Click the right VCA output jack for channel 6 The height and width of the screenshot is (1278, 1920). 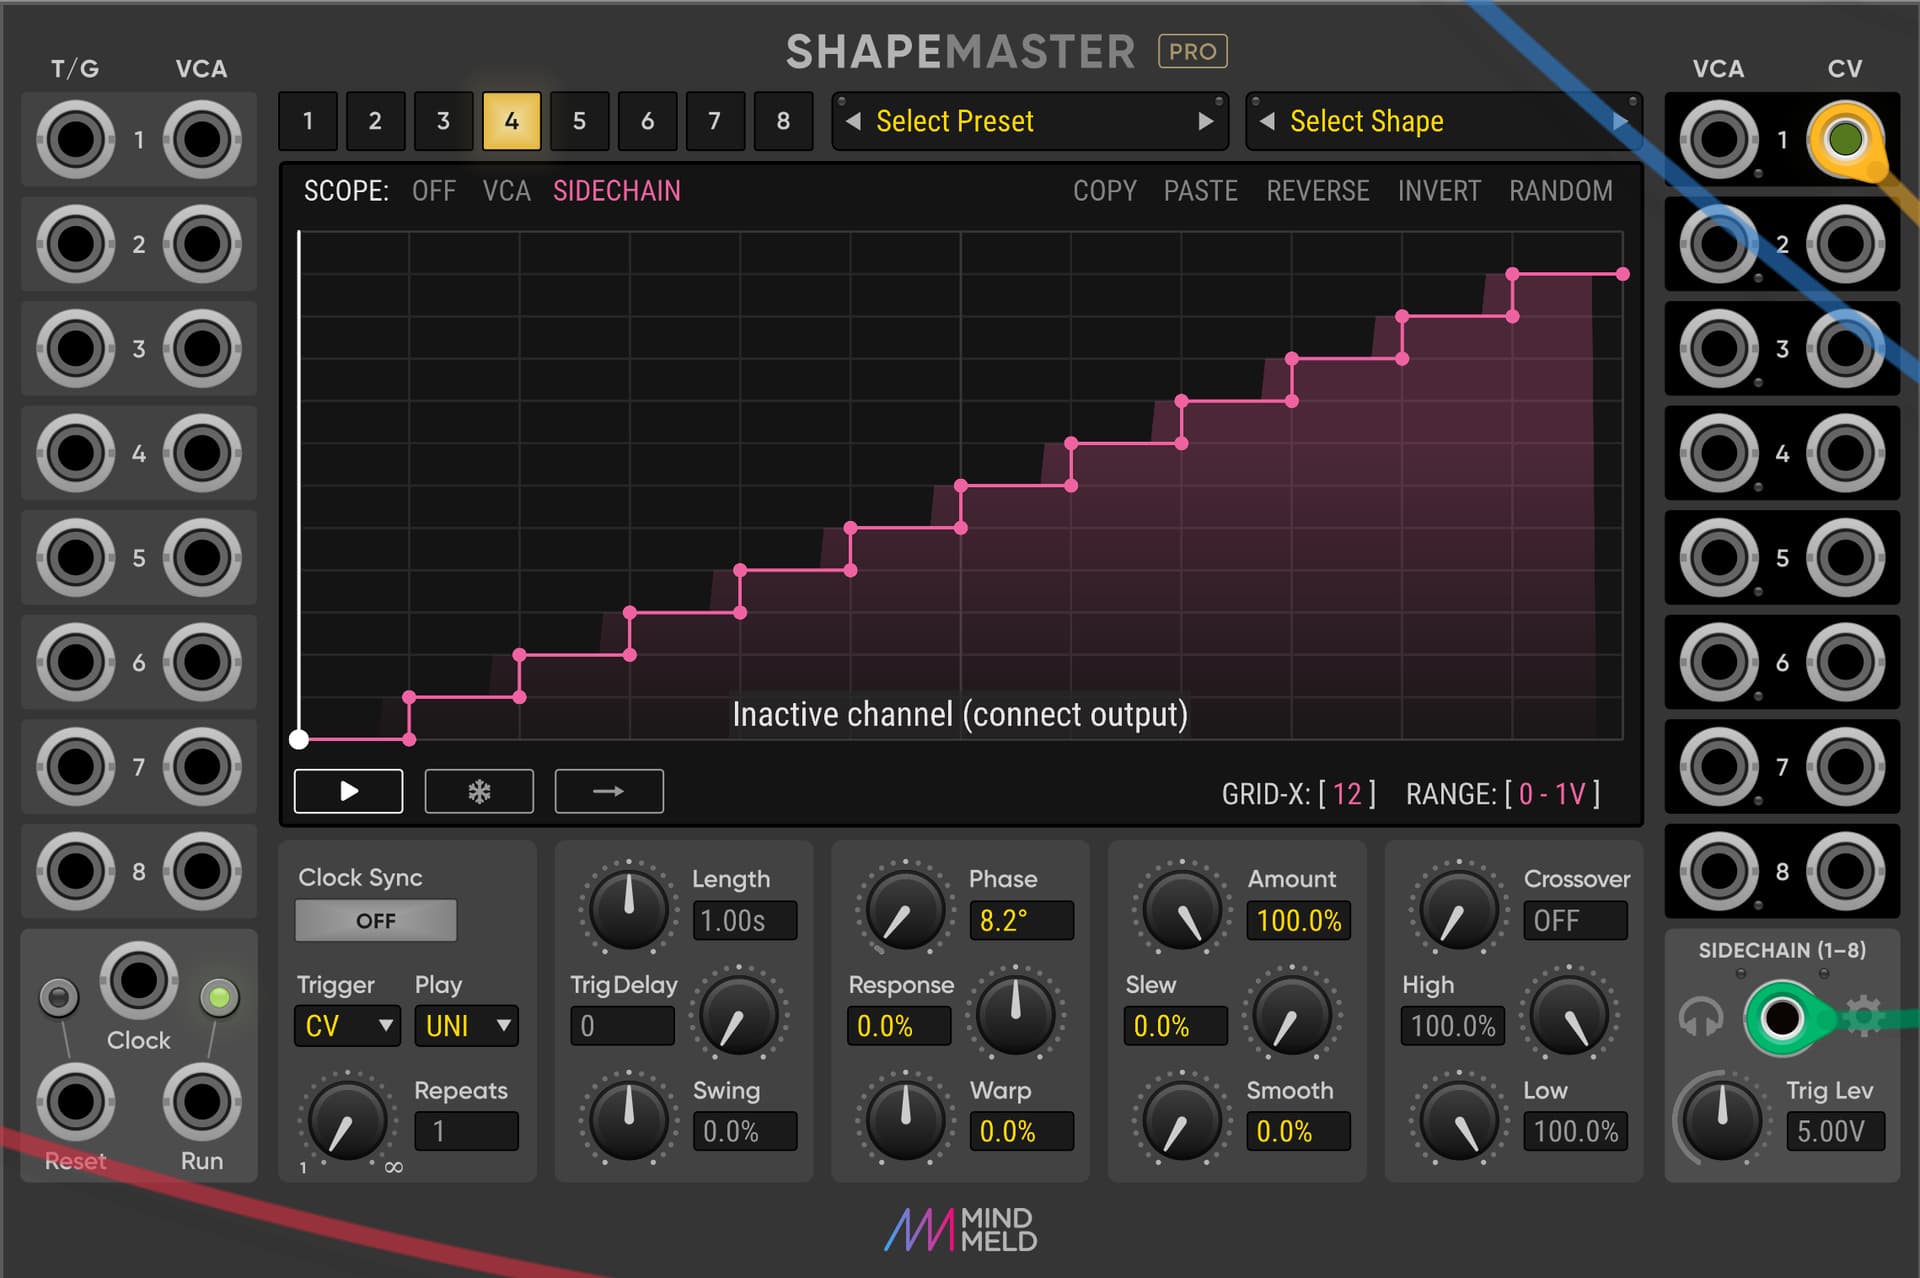coord(1719,662)
